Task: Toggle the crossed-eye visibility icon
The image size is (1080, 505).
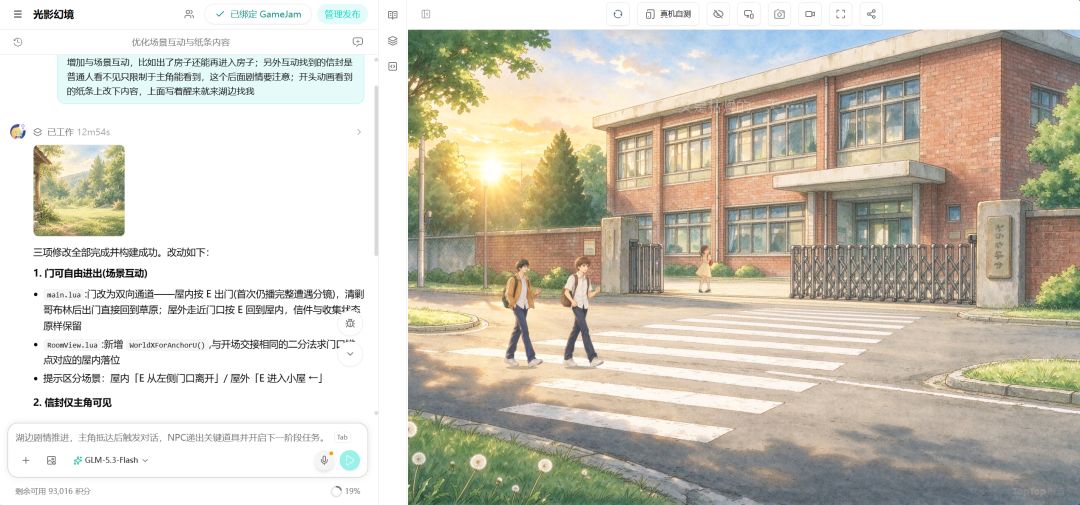Action: (x=718, y=14)
